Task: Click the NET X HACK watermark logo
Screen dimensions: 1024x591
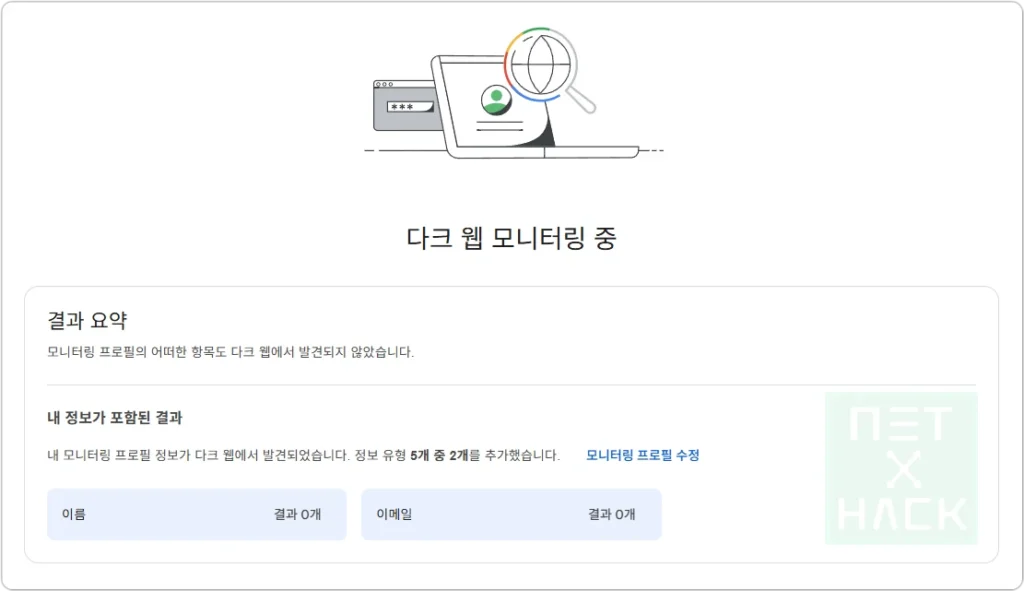Action: (x=900, y=470)
